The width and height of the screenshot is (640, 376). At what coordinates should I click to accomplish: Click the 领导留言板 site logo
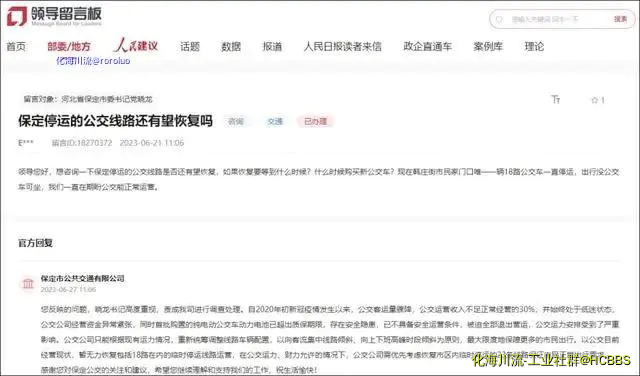(x=54, y=16)
